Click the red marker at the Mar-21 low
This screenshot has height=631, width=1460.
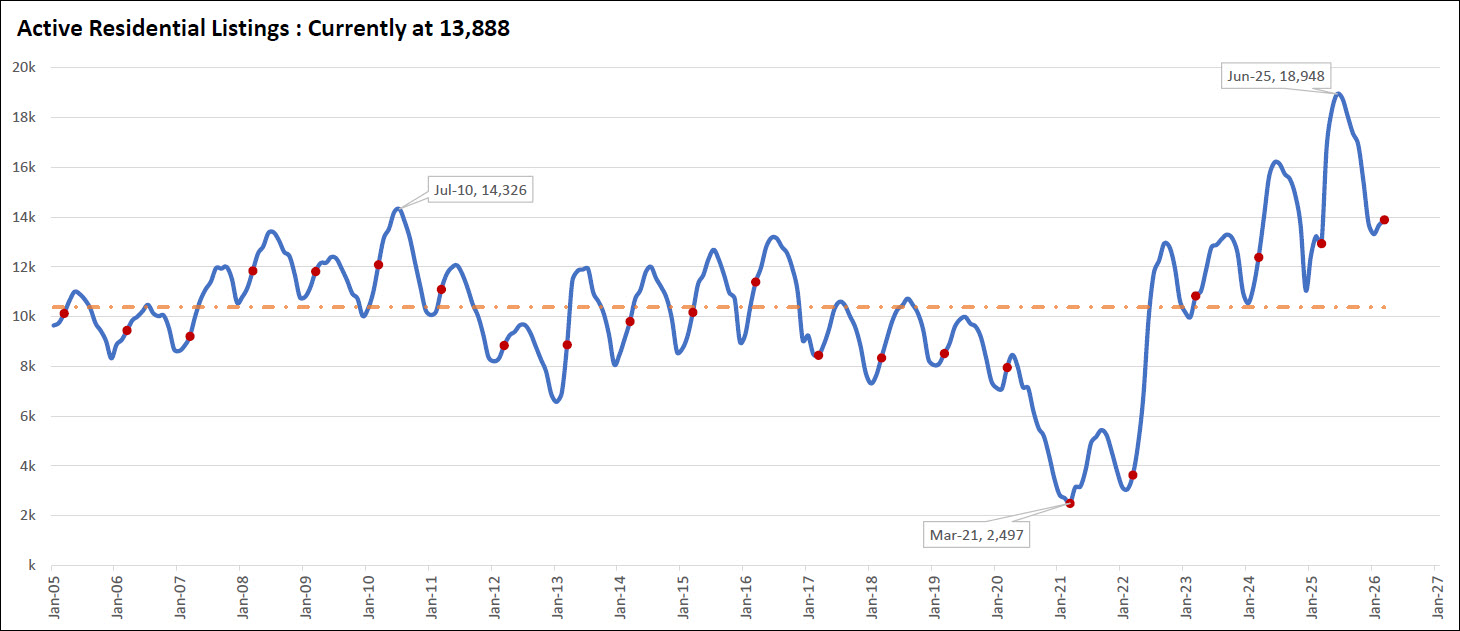[1070, 503]
